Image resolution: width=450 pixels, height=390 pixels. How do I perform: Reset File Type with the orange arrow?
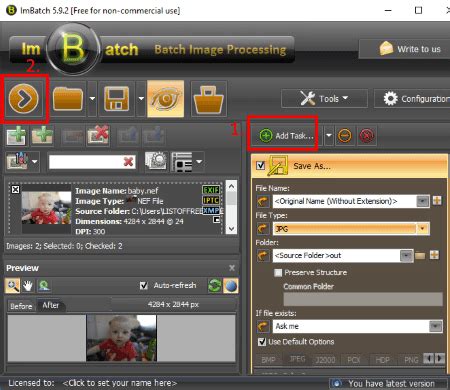click(x=263, y=229)
